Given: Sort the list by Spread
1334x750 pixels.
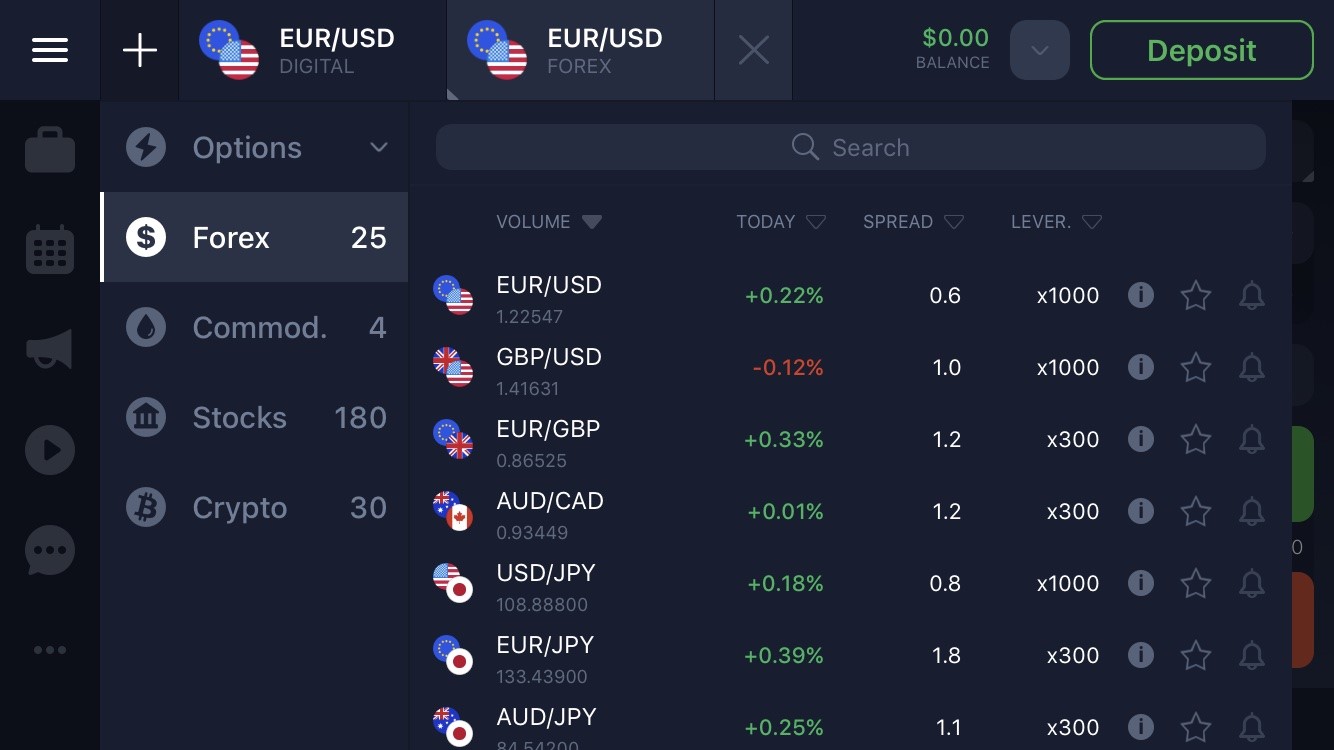Looking at the screenshot, I should (912, 222).
